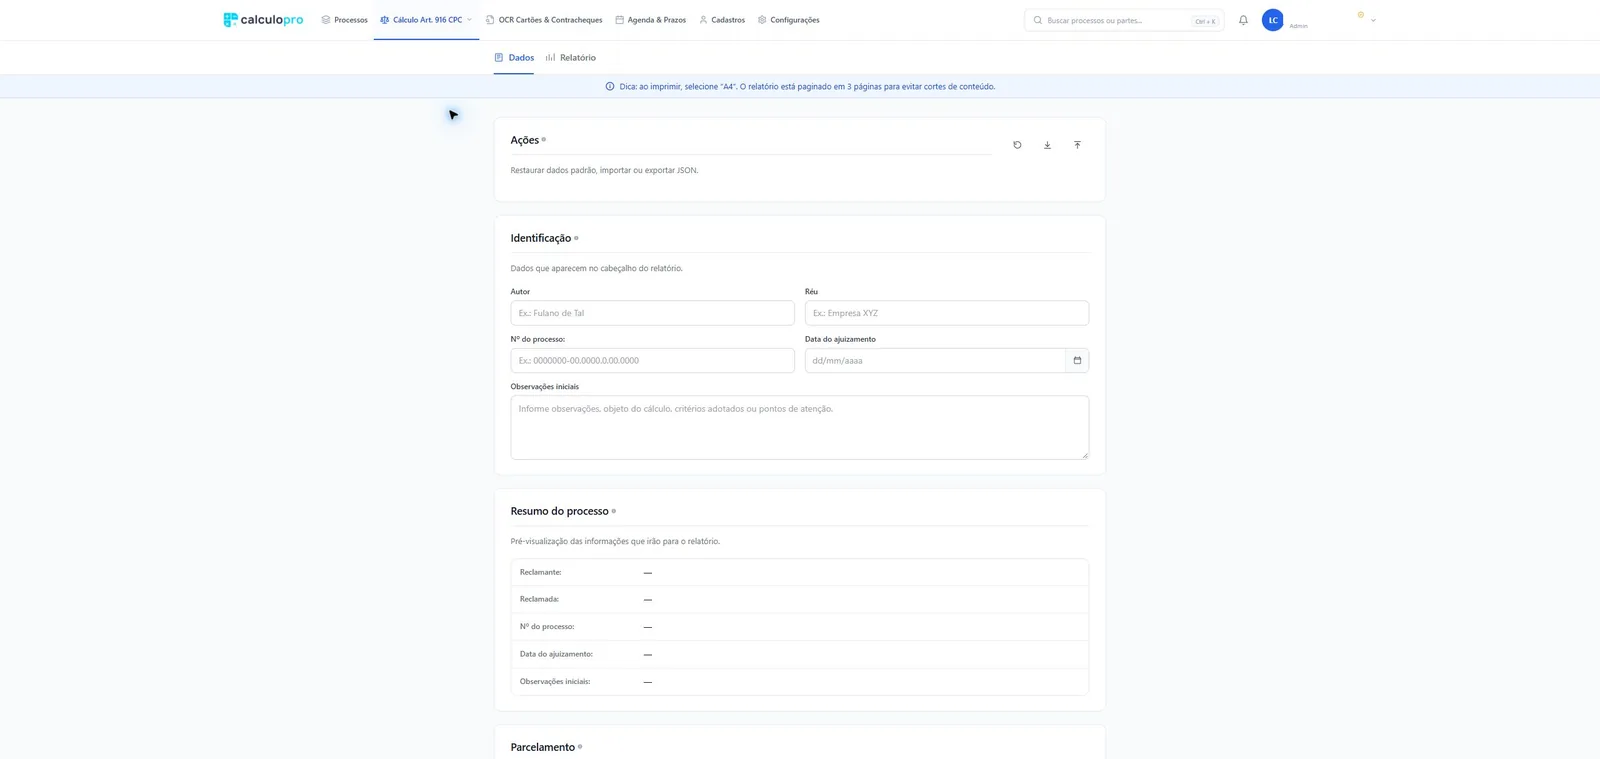Click the info dot next to Resumo do processo

614,511
